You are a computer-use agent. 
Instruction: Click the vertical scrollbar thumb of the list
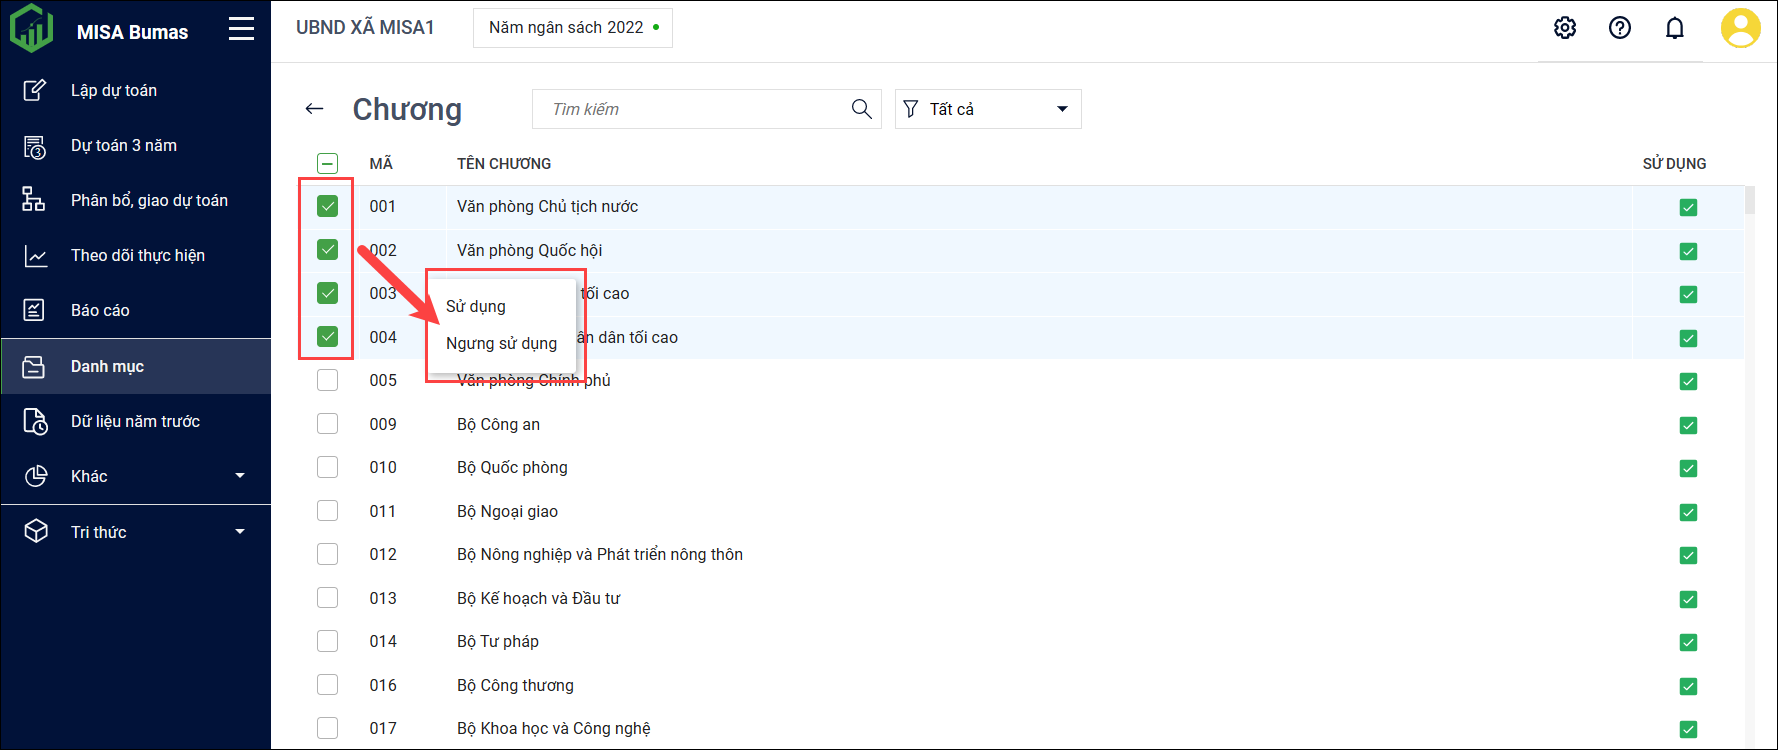(x=1749, y=201)
